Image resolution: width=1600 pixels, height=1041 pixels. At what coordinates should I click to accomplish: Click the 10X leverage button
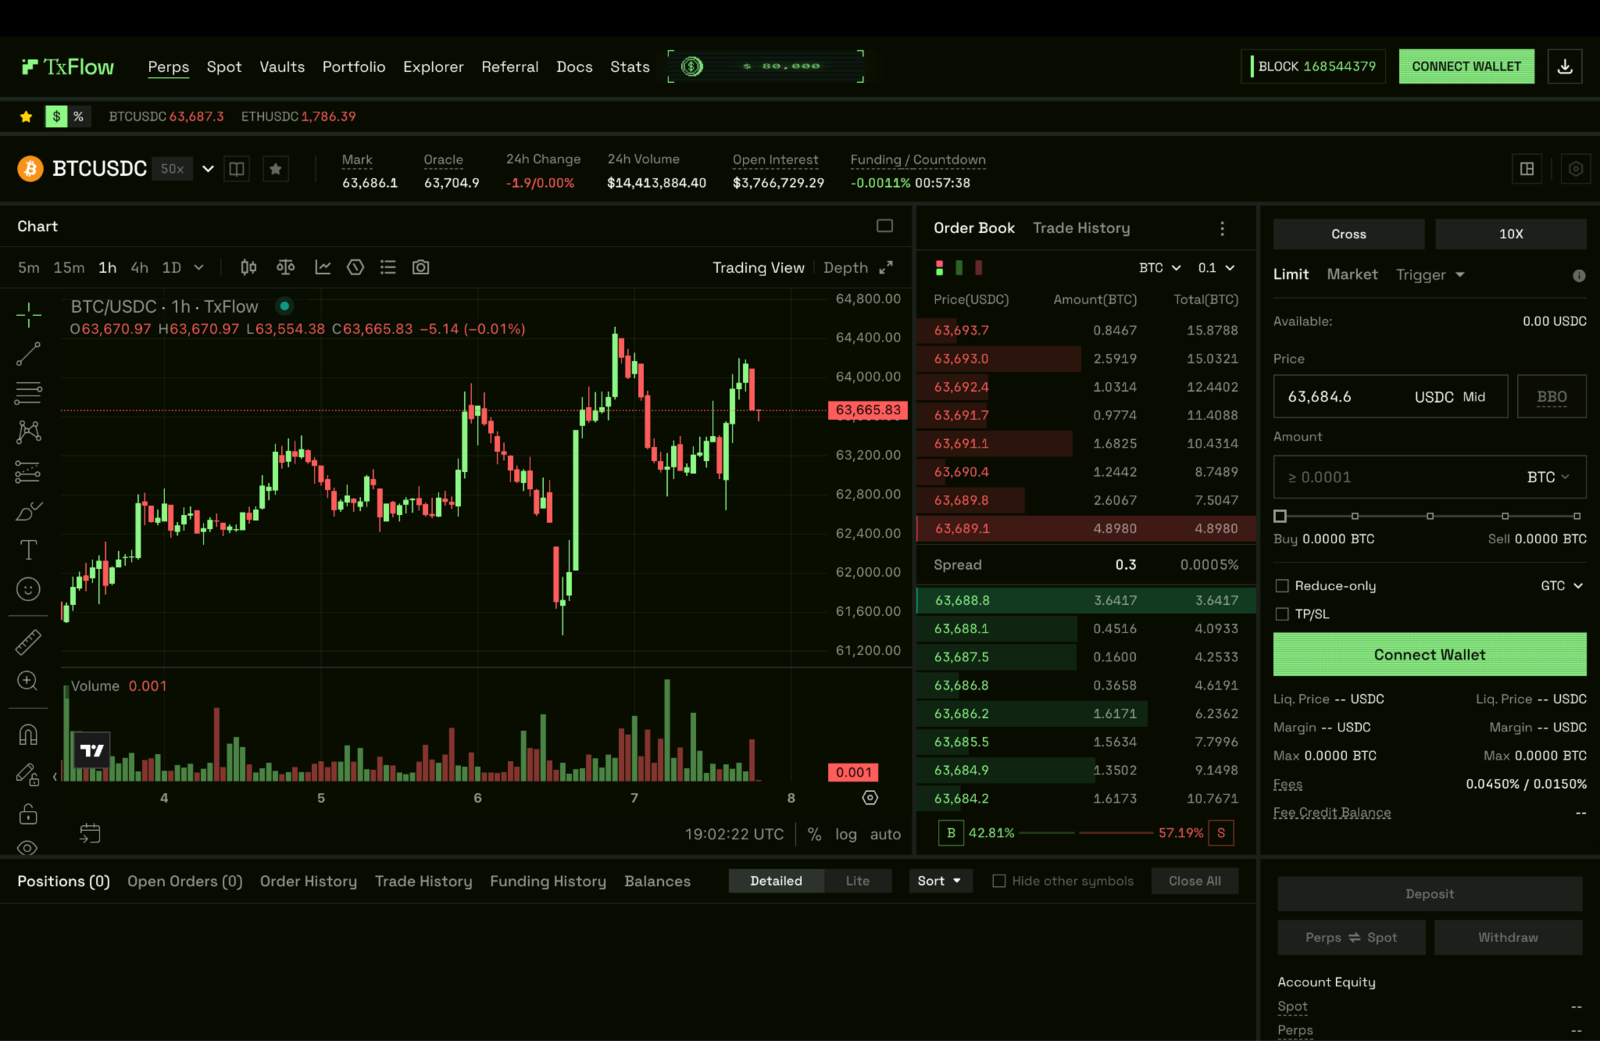pos(1511,234)
